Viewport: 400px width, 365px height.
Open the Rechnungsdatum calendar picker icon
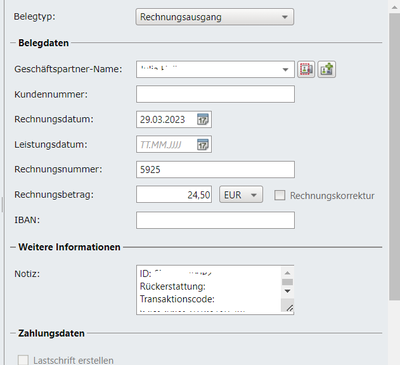pyautogui.click(x=203, y=119)
